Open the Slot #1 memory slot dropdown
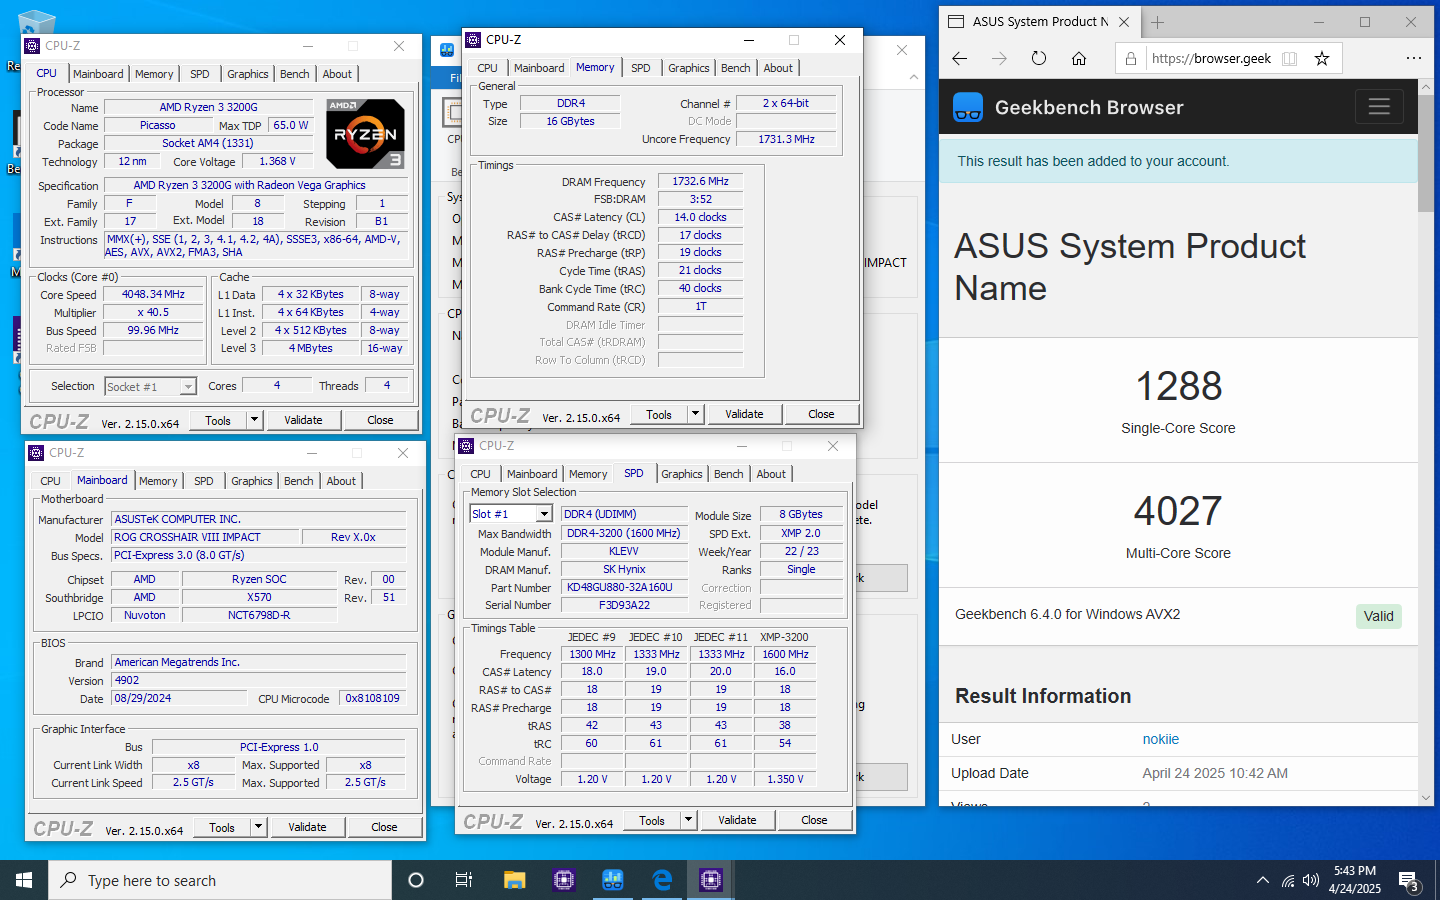This screenshot has height=900, width=1440. (544, 514)
